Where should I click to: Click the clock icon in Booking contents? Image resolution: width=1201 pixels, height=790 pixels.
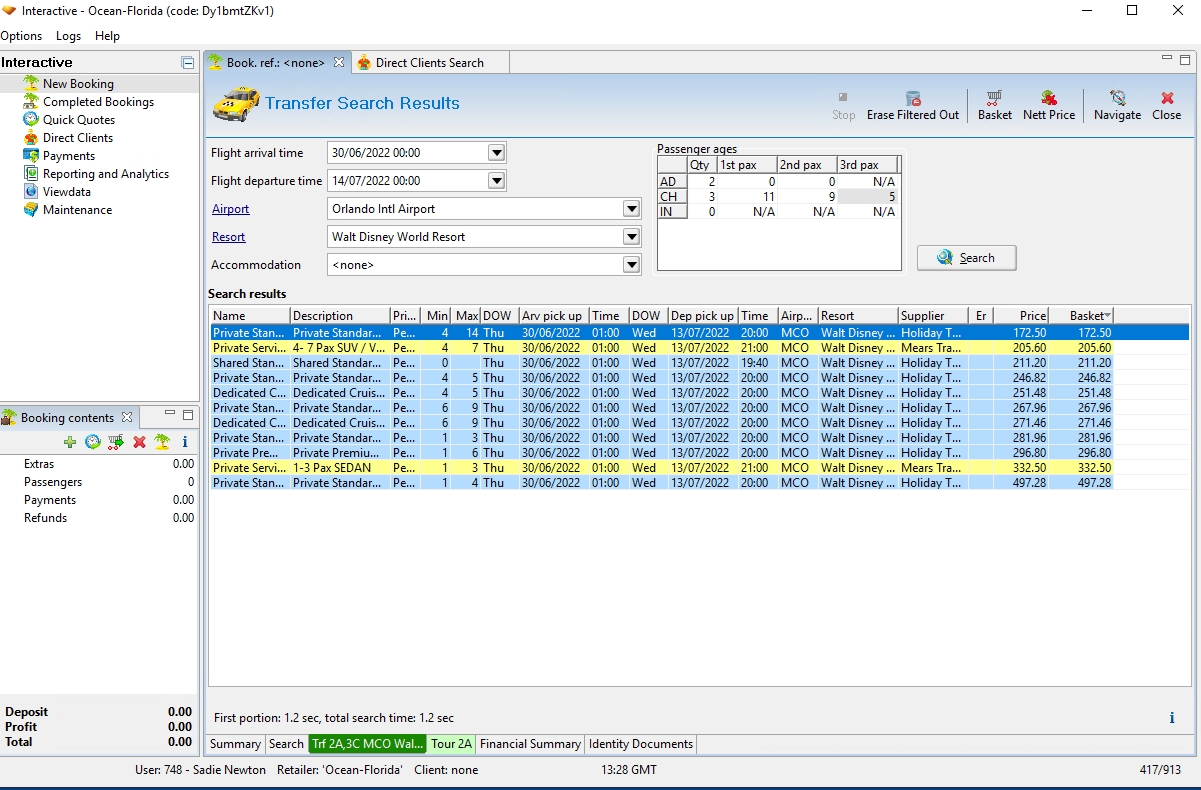pos(92,442)
